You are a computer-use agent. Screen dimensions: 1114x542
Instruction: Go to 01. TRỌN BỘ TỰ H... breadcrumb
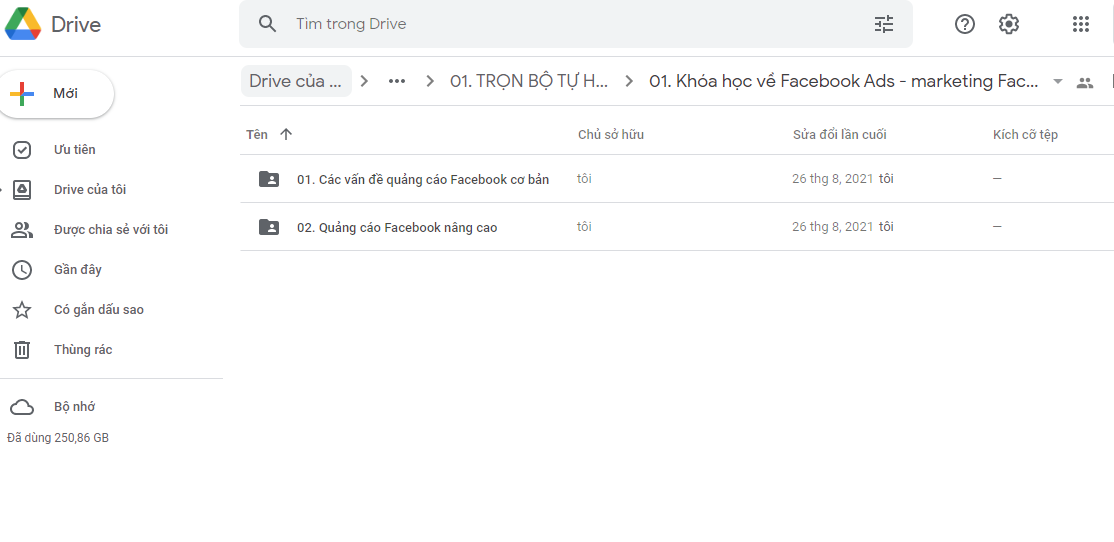[x=529, y=81]
